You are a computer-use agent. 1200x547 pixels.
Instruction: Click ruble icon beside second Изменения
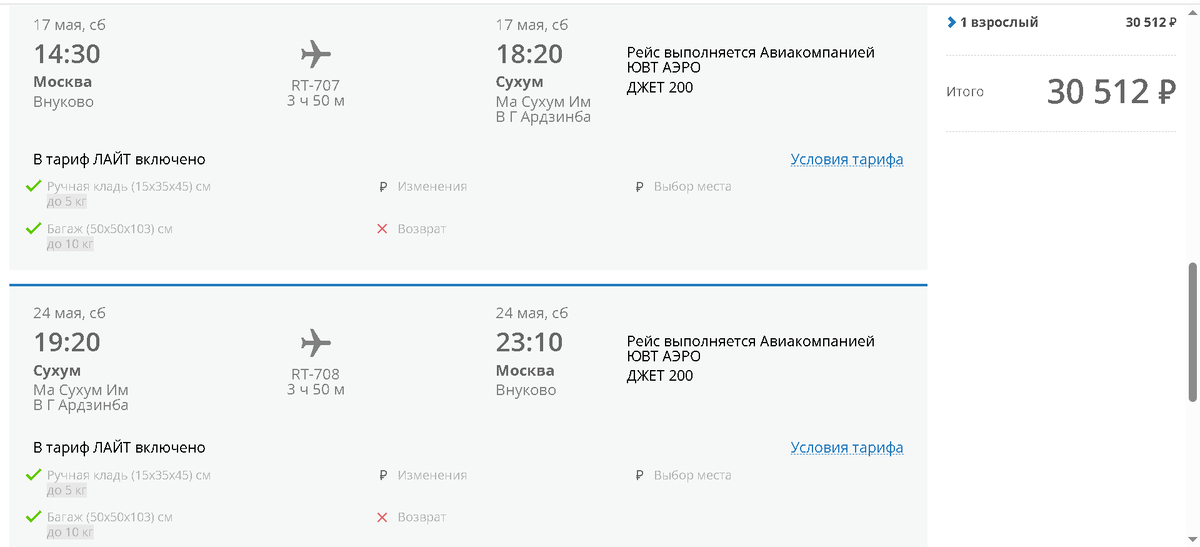[x=383, y=475]
